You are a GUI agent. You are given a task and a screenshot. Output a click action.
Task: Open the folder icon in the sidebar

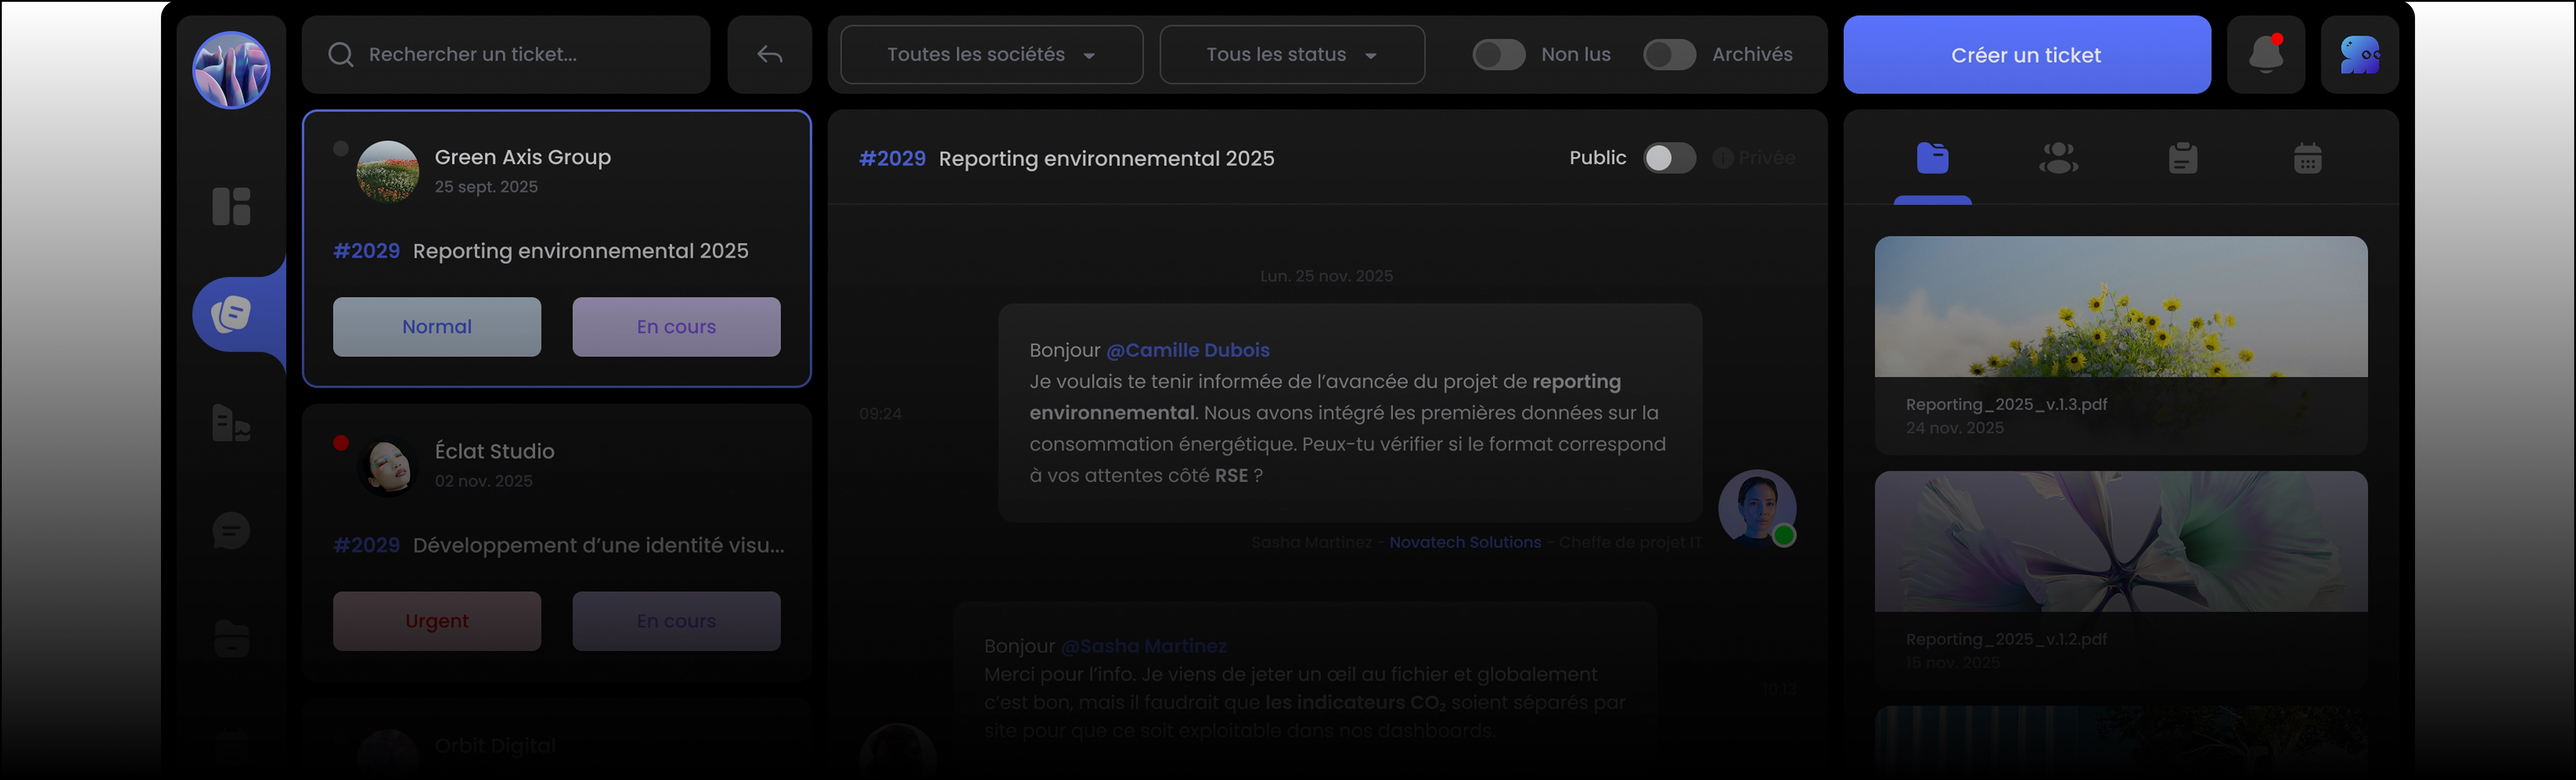coord(231,639)
